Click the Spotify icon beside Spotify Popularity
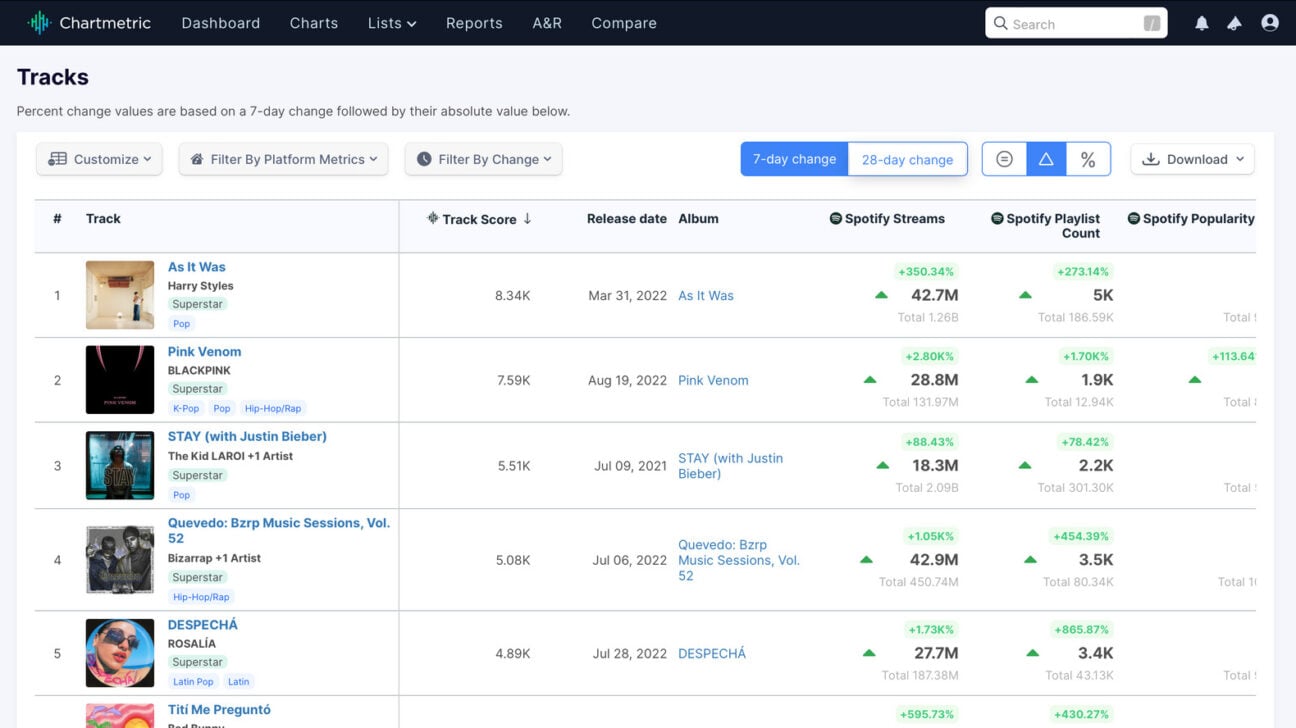Viewport: 1296px width, 728px height. 1132,218
